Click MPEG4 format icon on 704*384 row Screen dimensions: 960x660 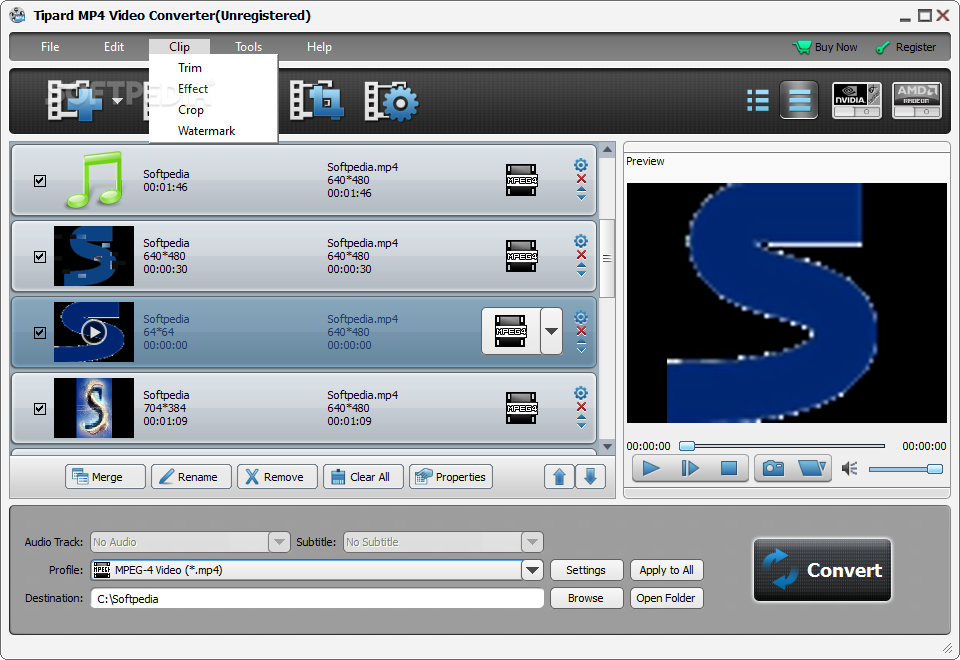click(x=521, y=408)
